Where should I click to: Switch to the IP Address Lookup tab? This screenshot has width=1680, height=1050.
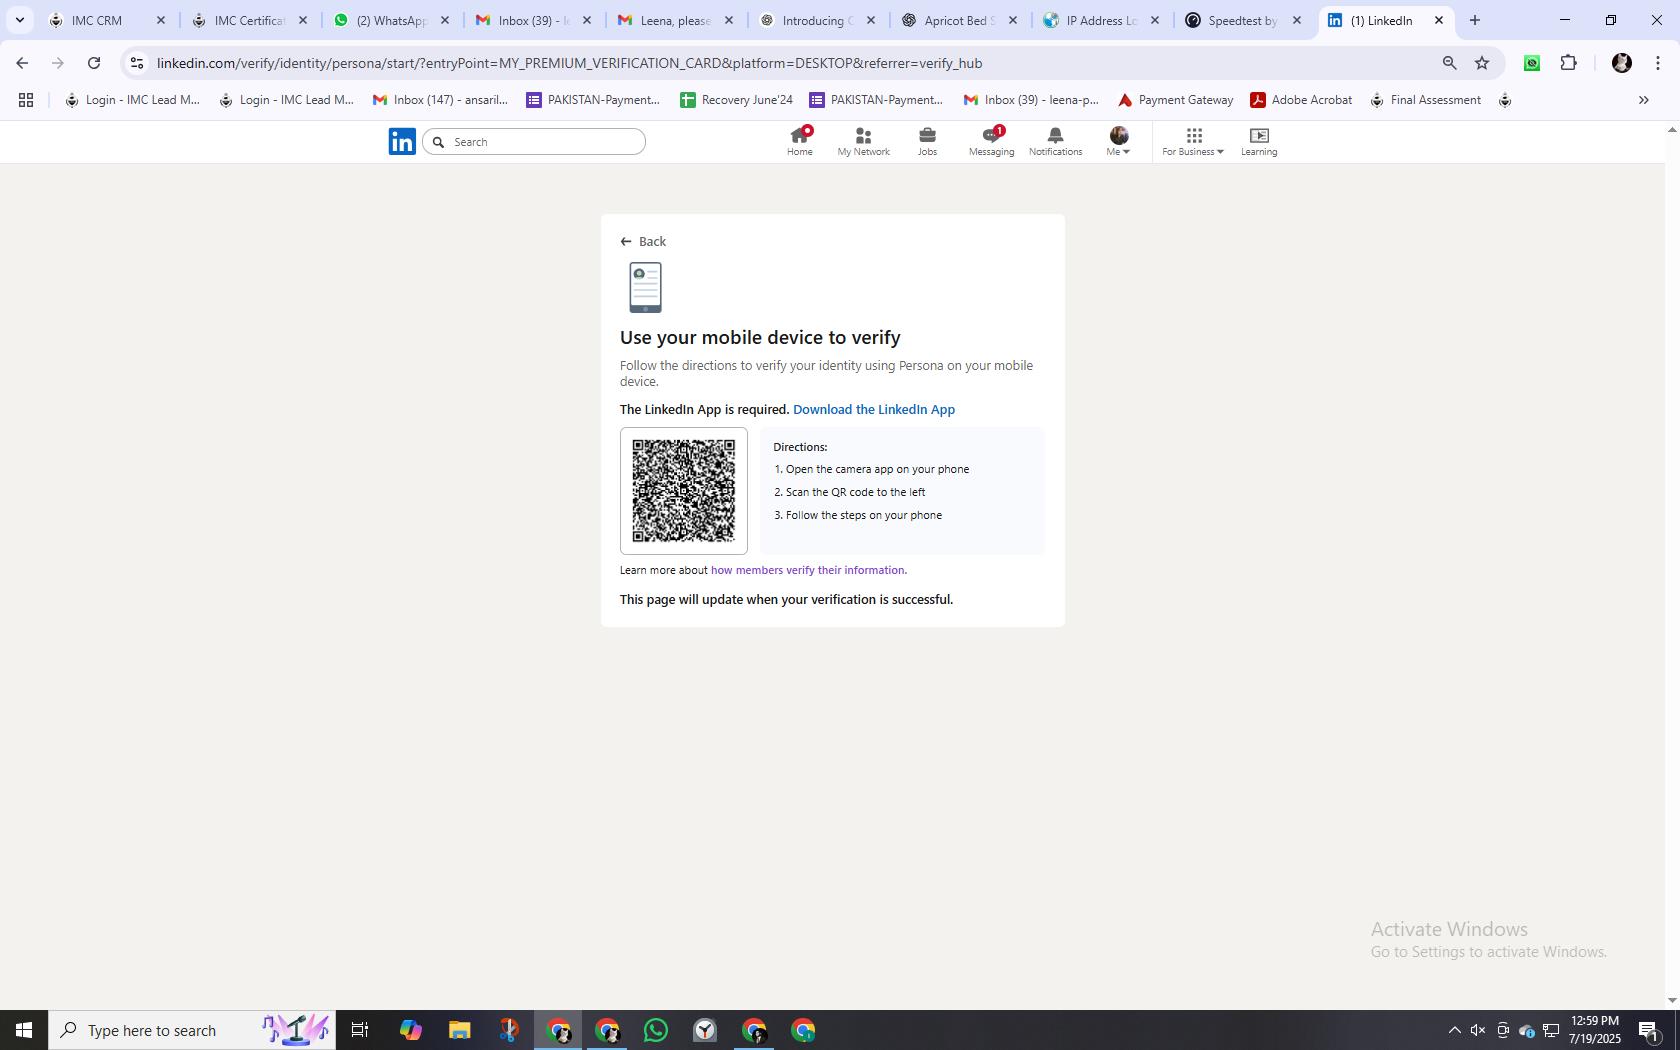click(x=1101, y=20)
